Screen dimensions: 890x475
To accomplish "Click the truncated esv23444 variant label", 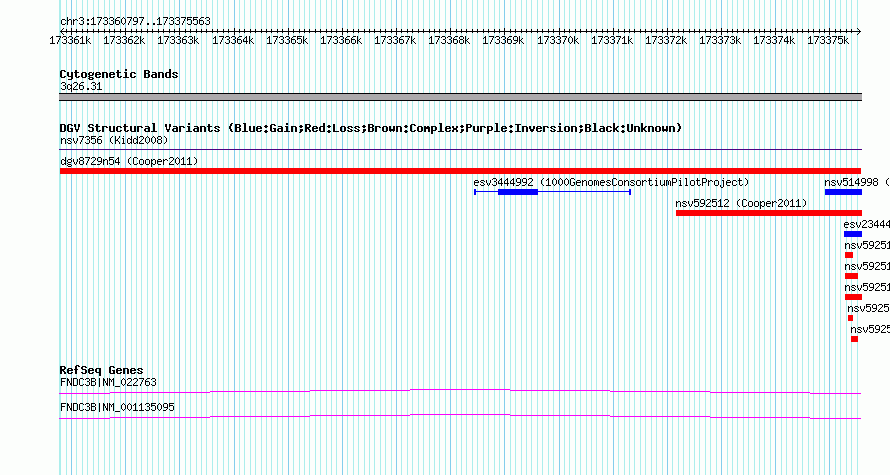I will pyautogui.click(x=867, y=225).
